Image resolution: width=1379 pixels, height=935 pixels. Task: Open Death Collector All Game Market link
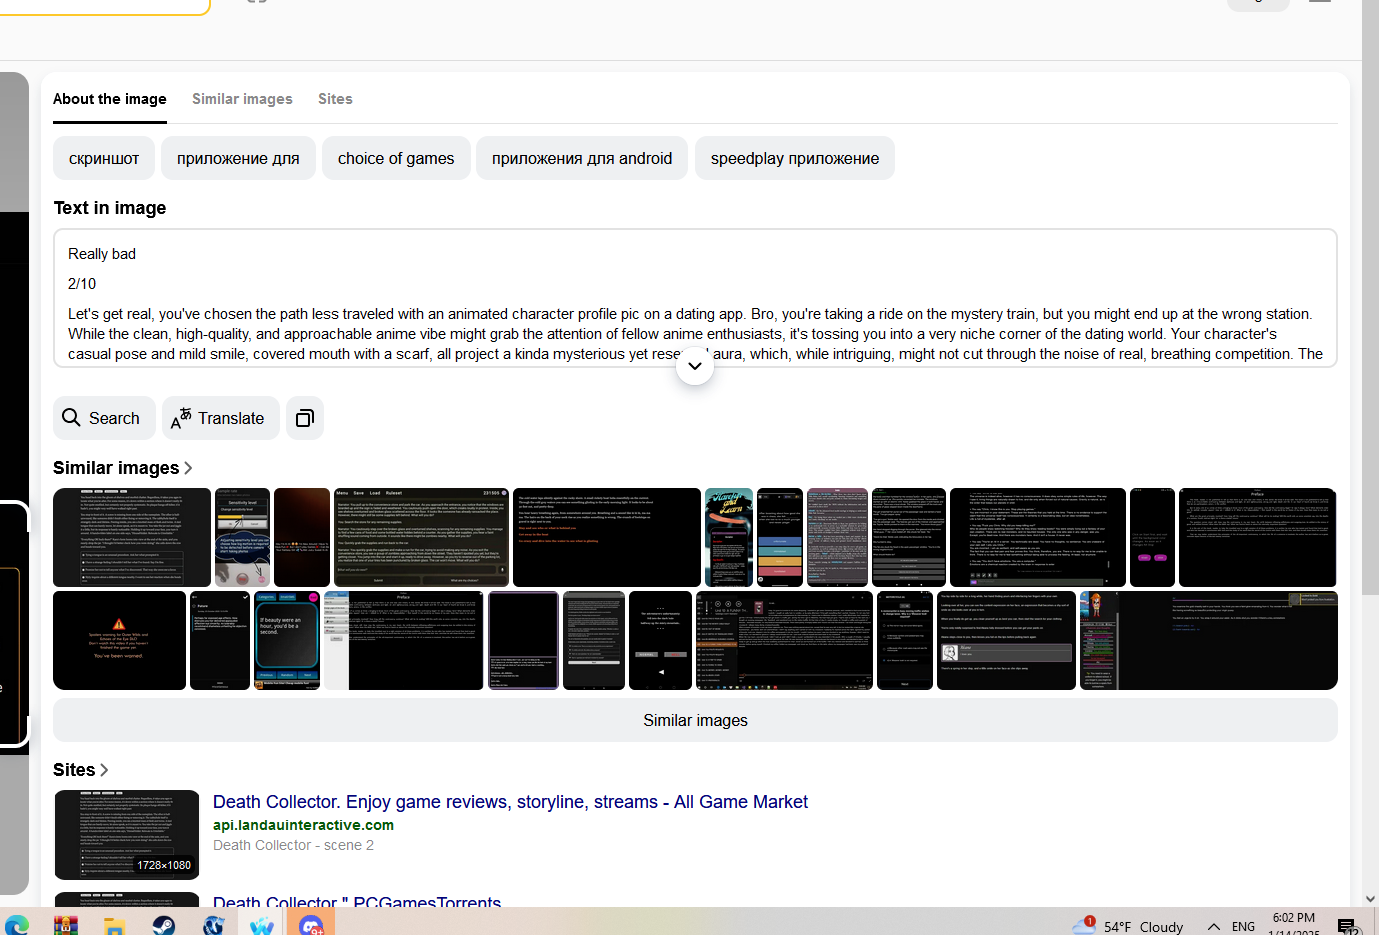(510, 802)
